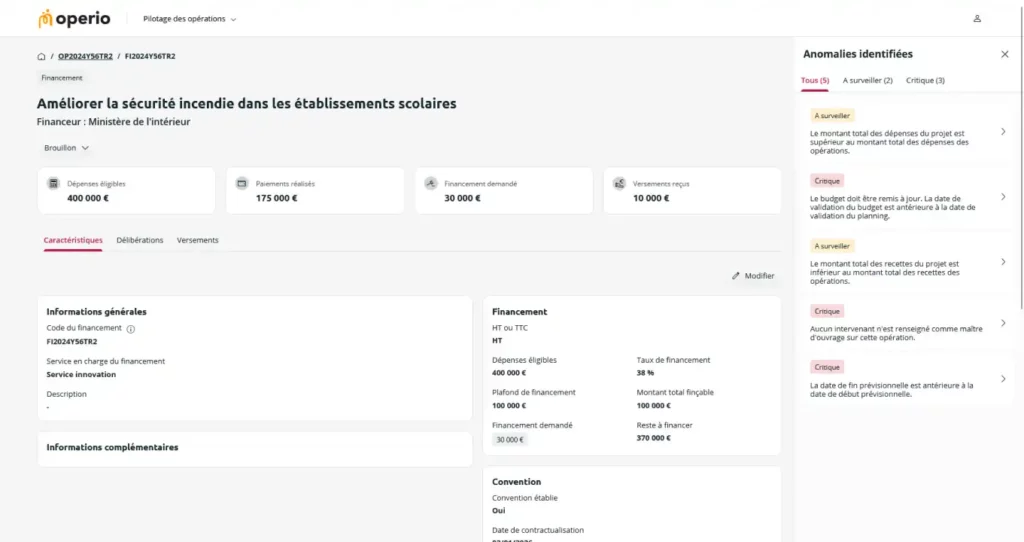Viewport: 1024px width, 542px height.
Task: Click the page title about sécurité incendie
Action: [x=246, y=103]
